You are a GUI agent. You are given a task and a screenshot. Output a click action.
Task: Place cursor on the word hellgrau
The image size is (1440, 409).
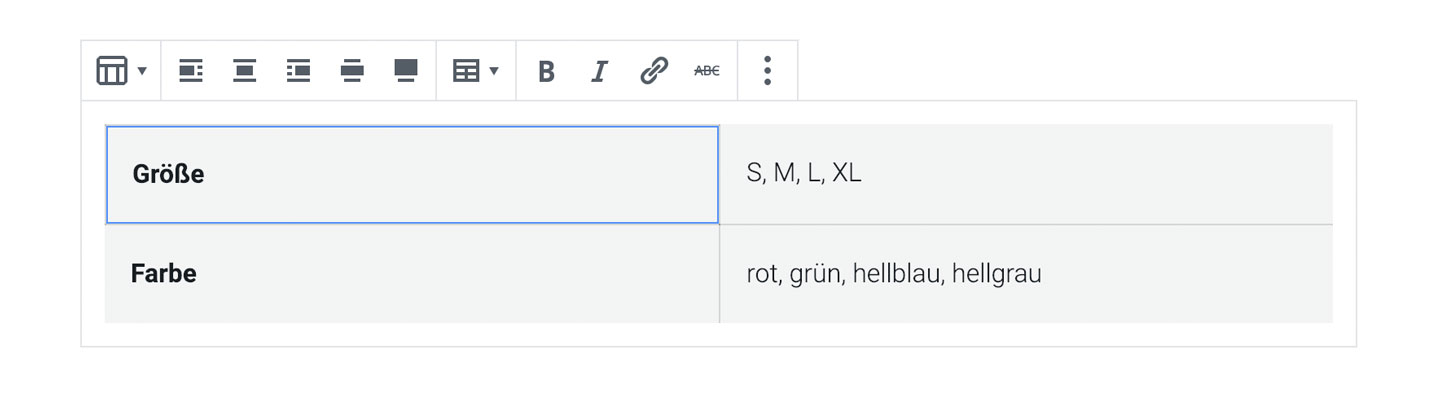coord(997,274)
